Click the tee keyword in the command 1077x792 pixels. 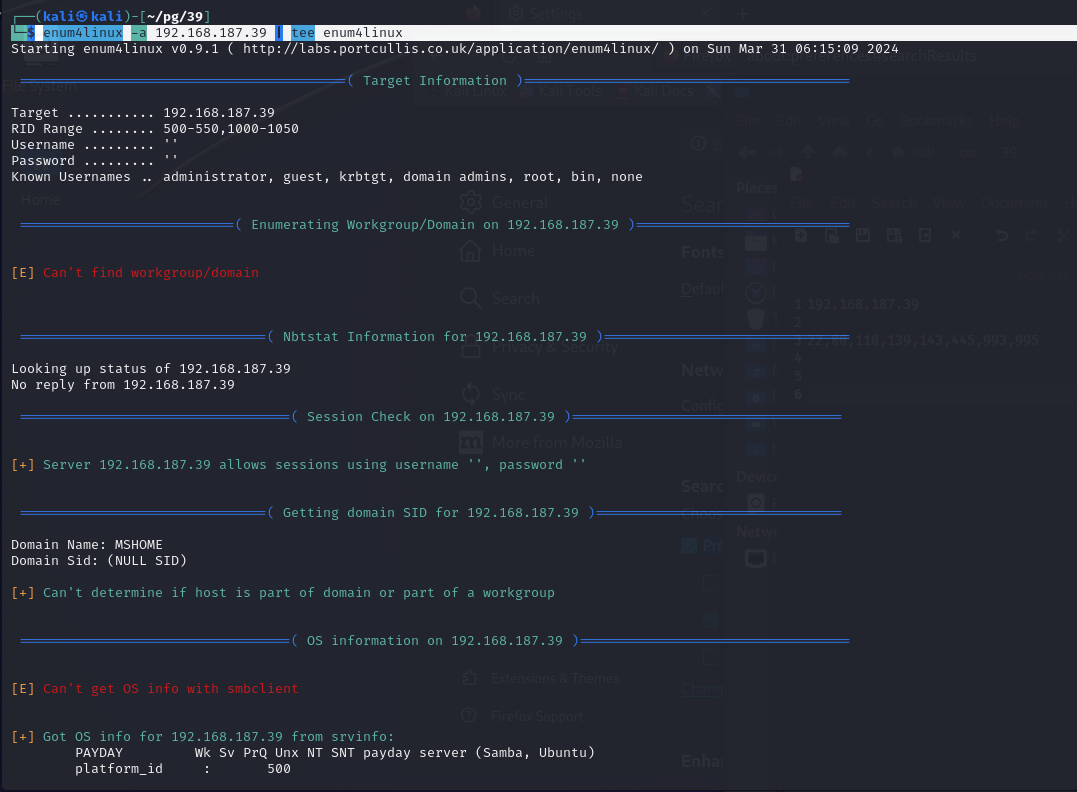[x=303, y=32]
